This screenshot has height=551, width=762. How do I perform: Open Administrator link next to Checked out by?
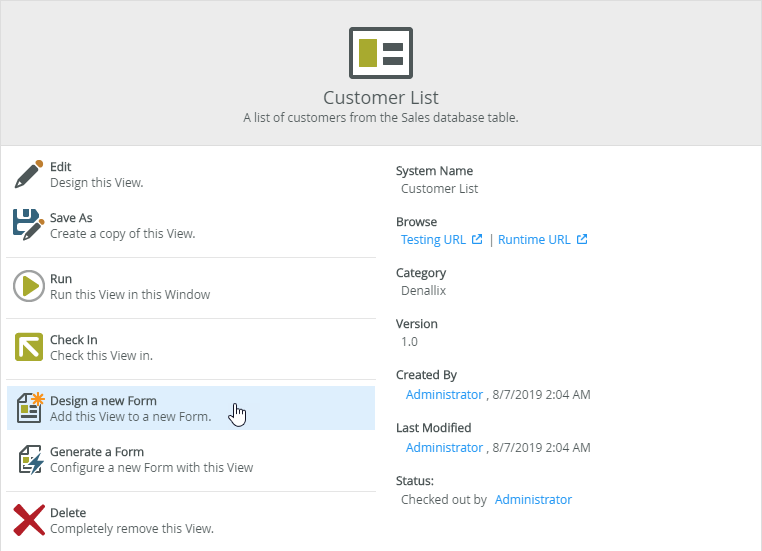click(x=533, y=499)
